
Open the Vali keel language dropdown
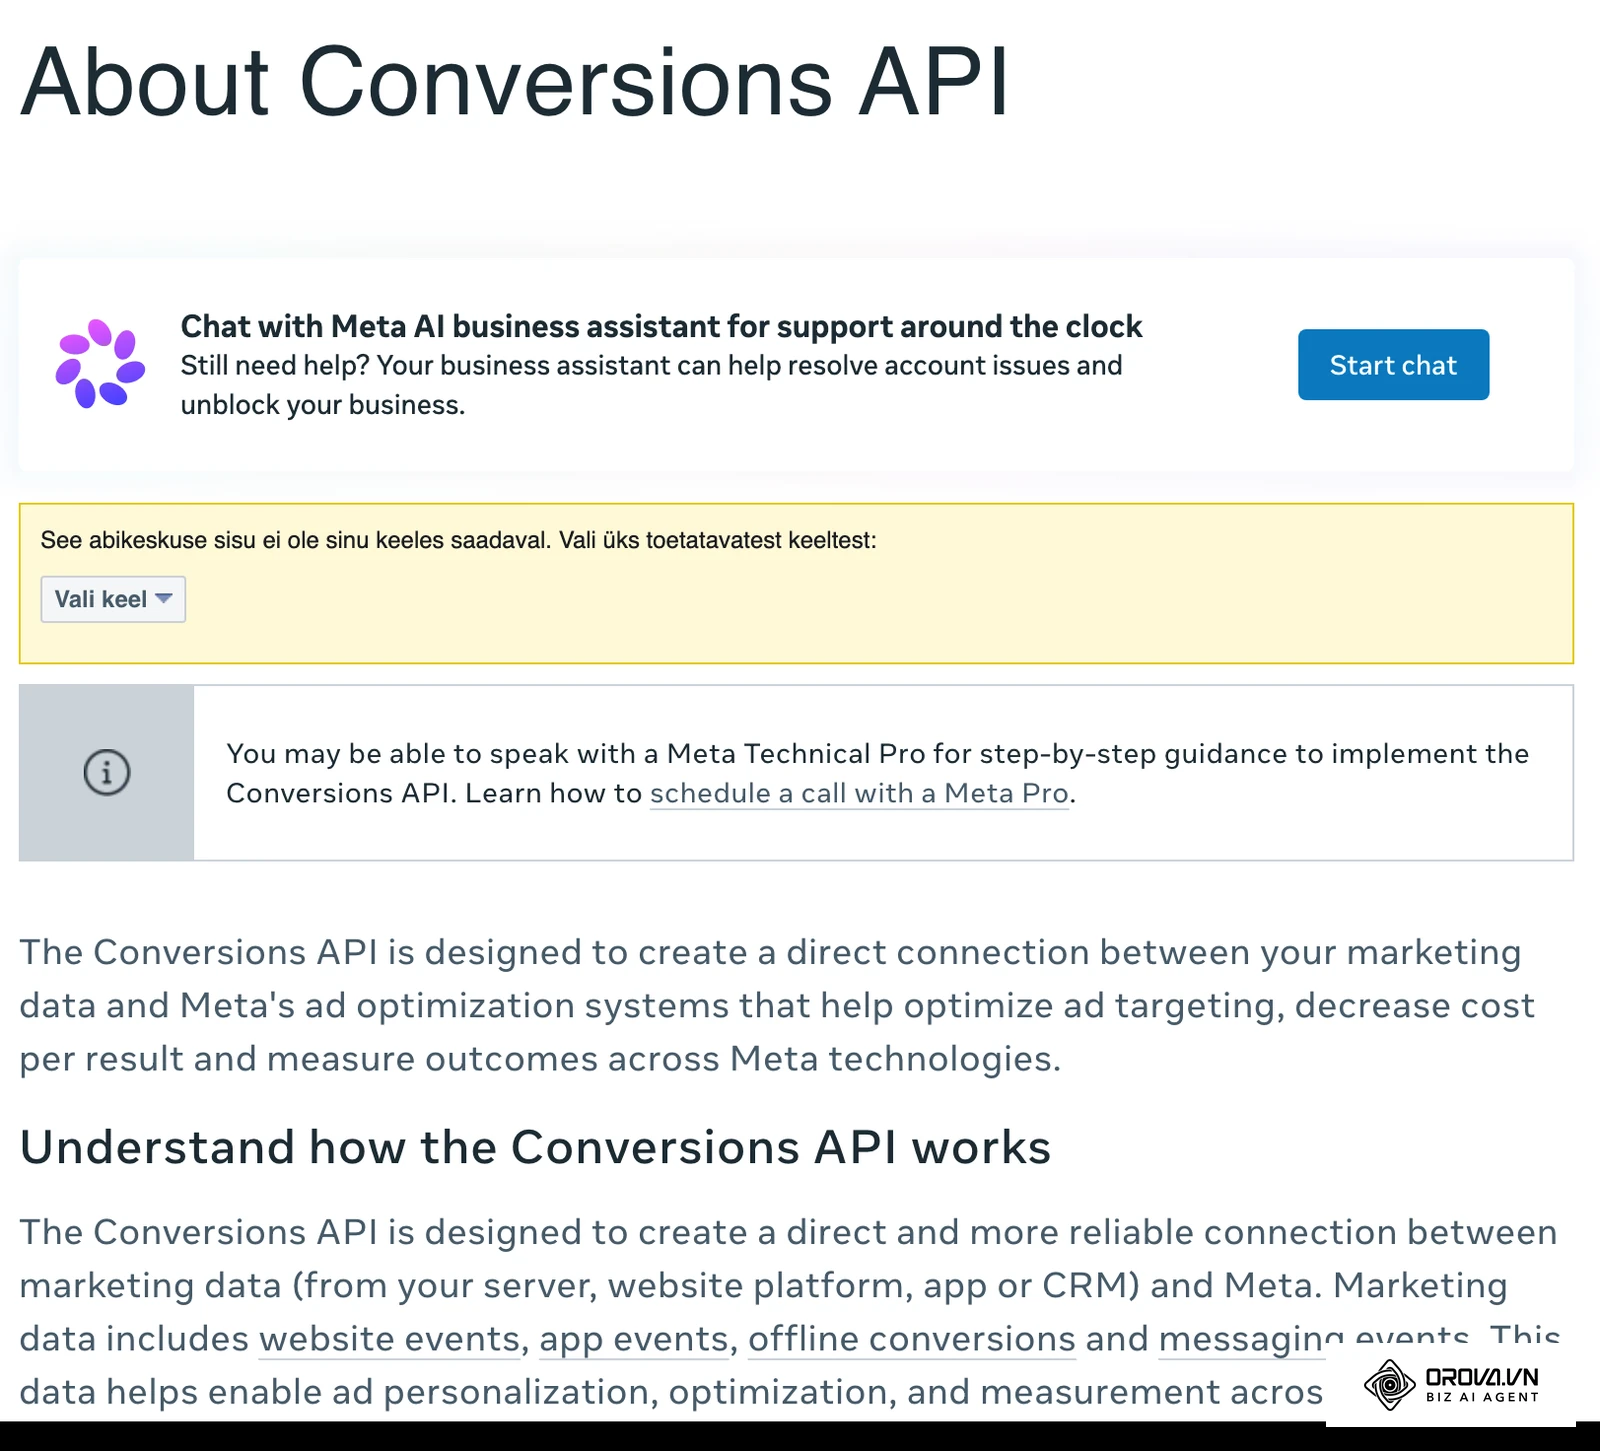pos(113,599)
